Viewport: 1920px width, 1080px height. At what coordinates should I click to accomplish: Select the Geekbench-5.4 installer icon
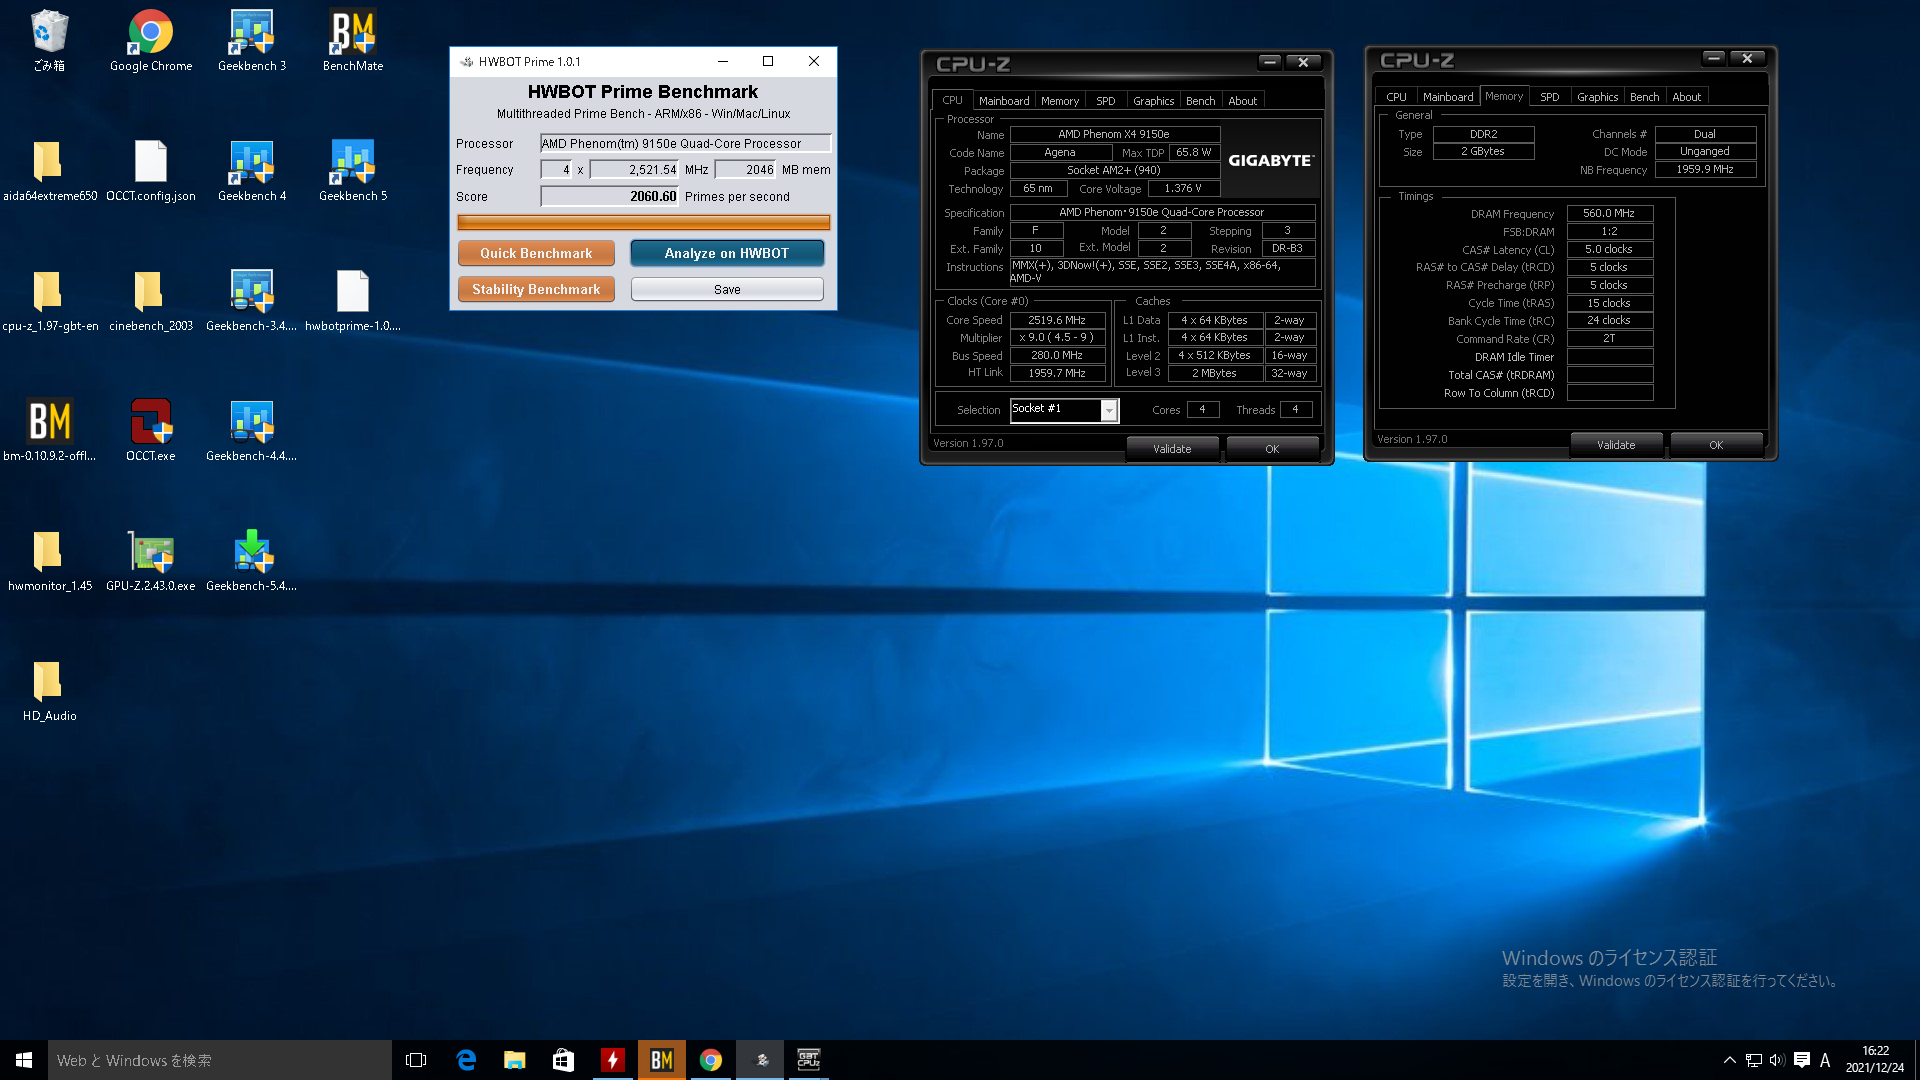click(252, 561)
